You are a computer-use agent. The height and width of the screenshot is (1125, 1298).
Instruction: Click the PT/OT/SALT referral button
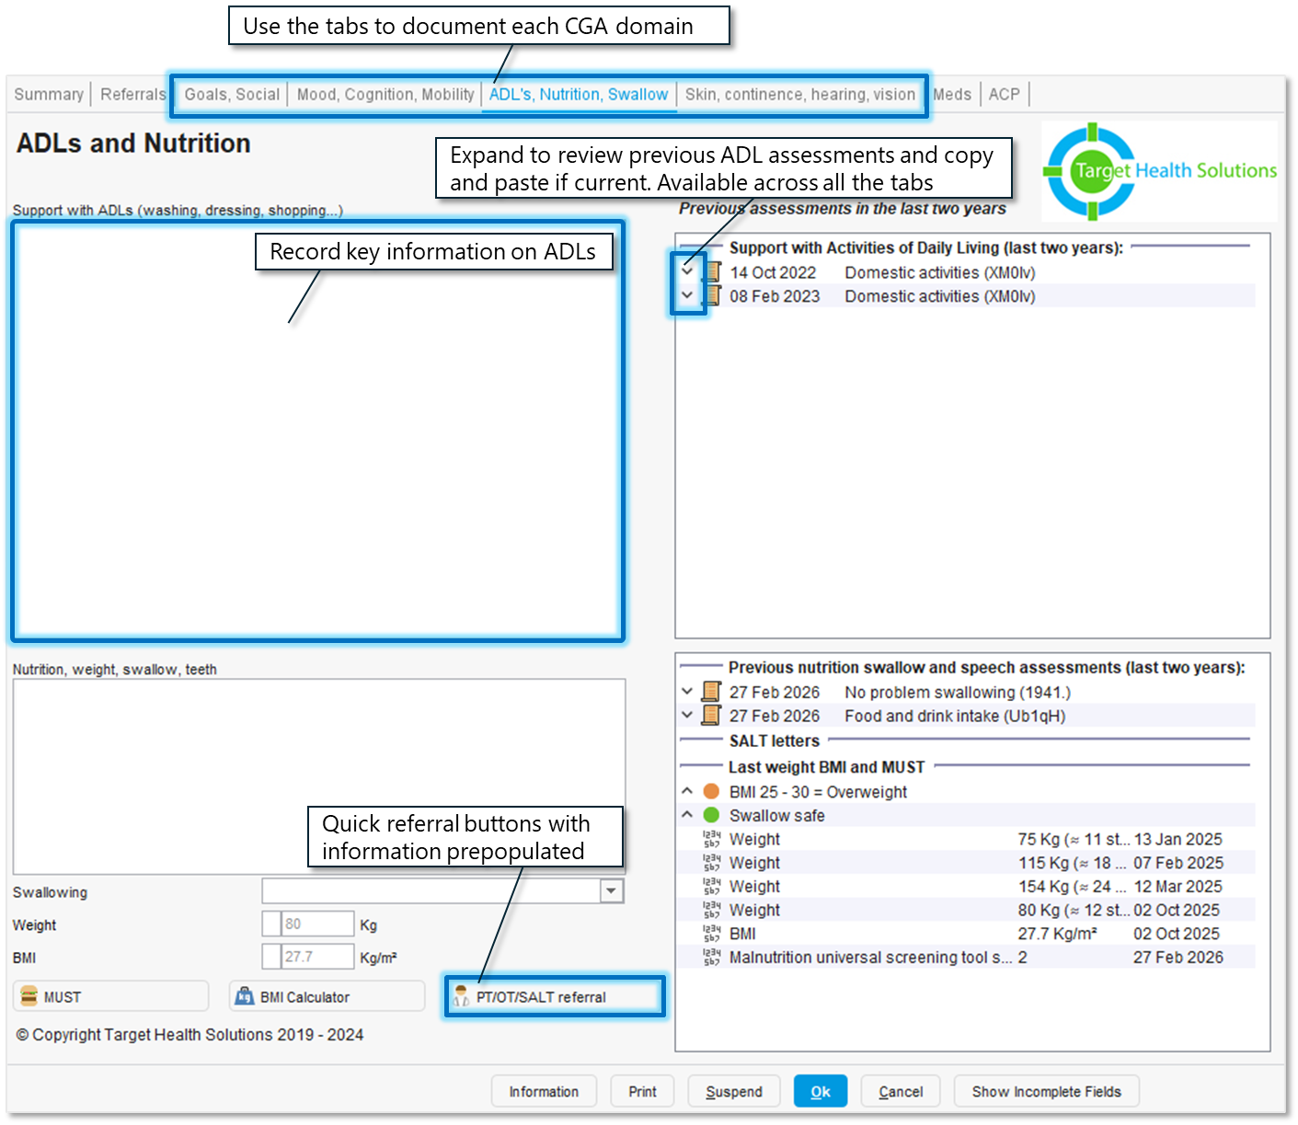[555, 996]
